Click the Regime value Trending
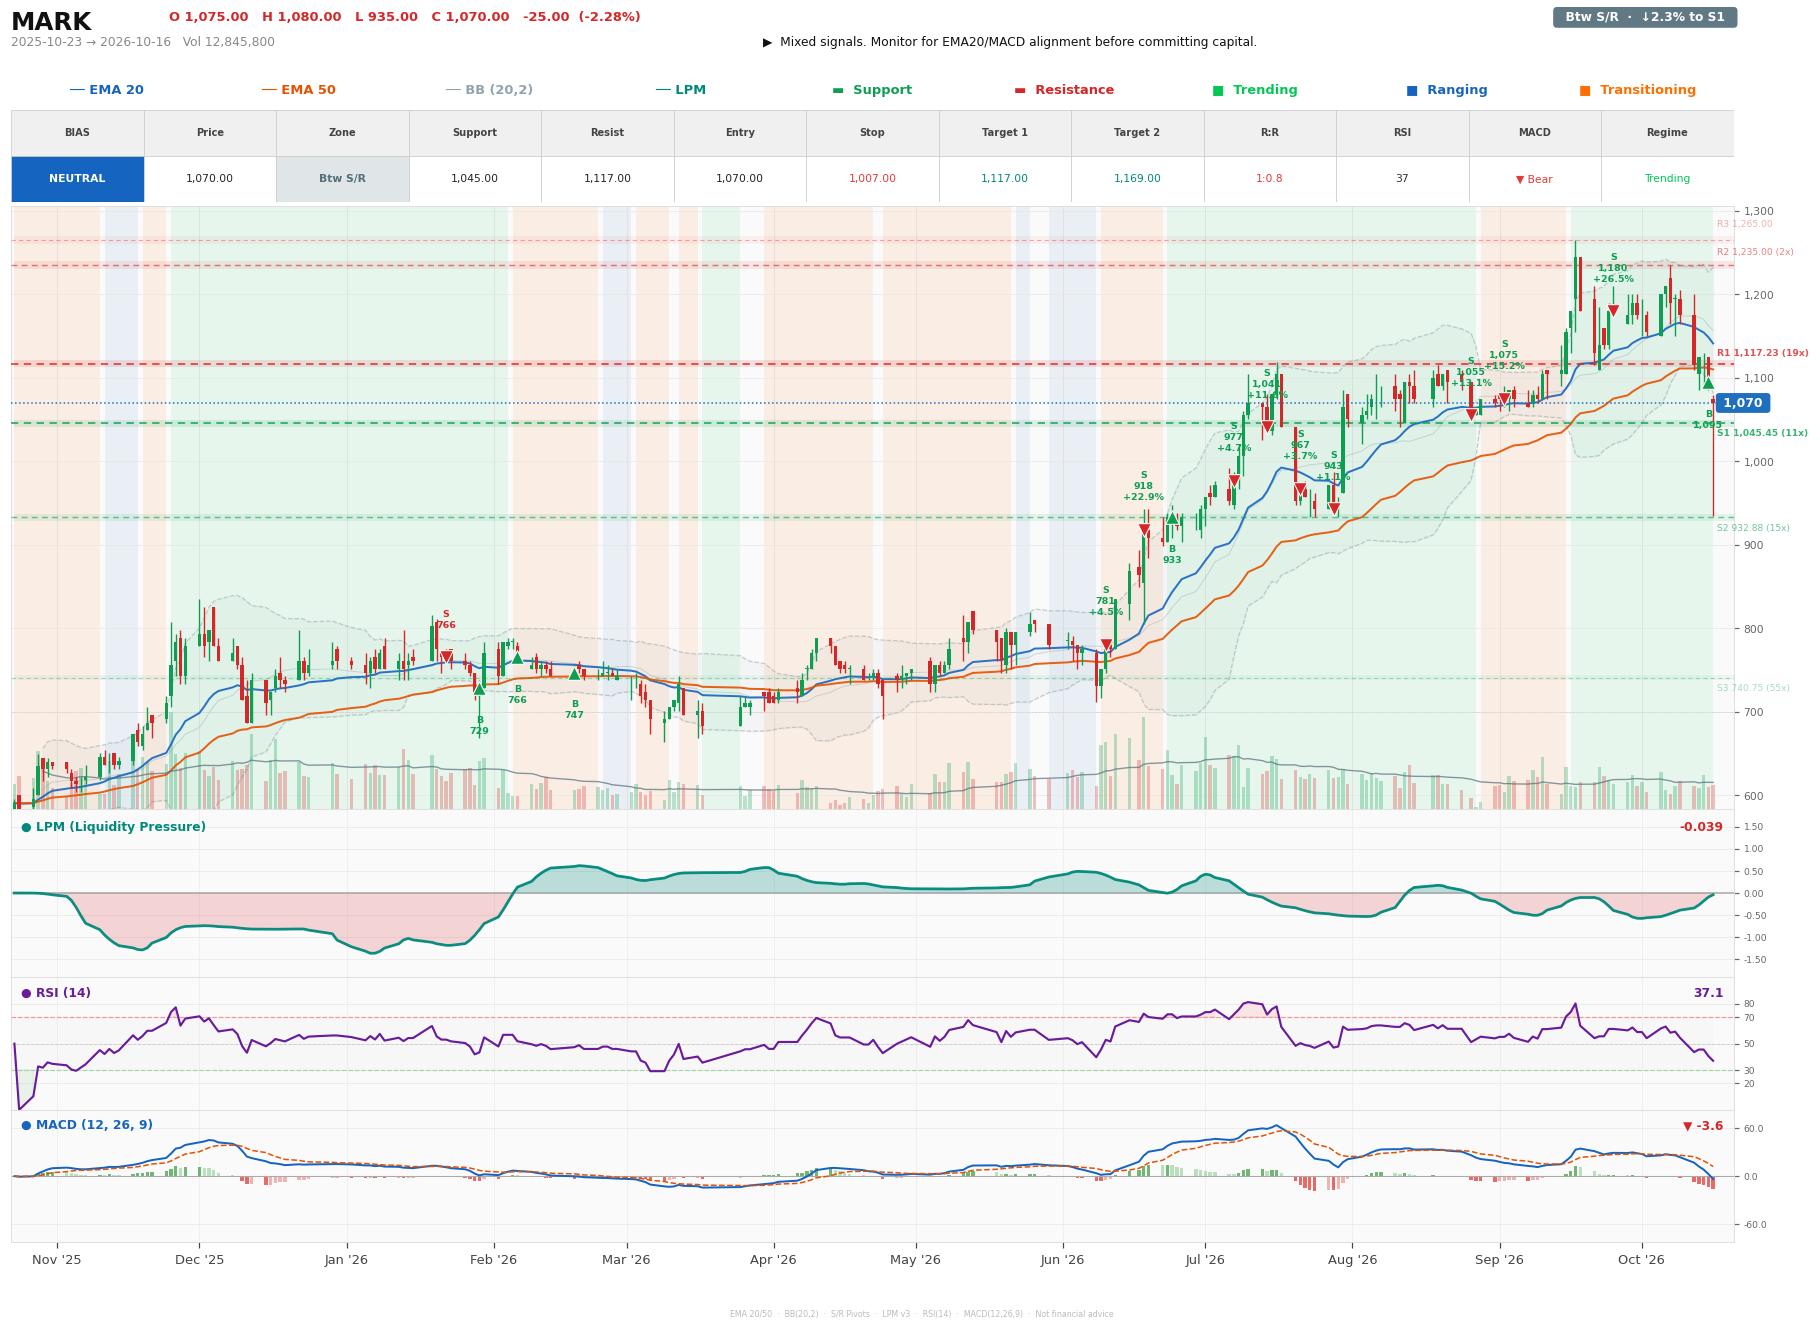The height and width of the screenshot is (1330, 1820). (1667, 179)
